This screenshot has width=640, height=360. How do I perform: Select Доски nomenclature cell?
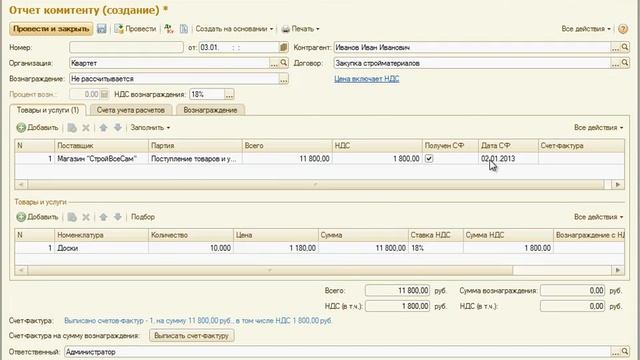(x=101, y=248)
